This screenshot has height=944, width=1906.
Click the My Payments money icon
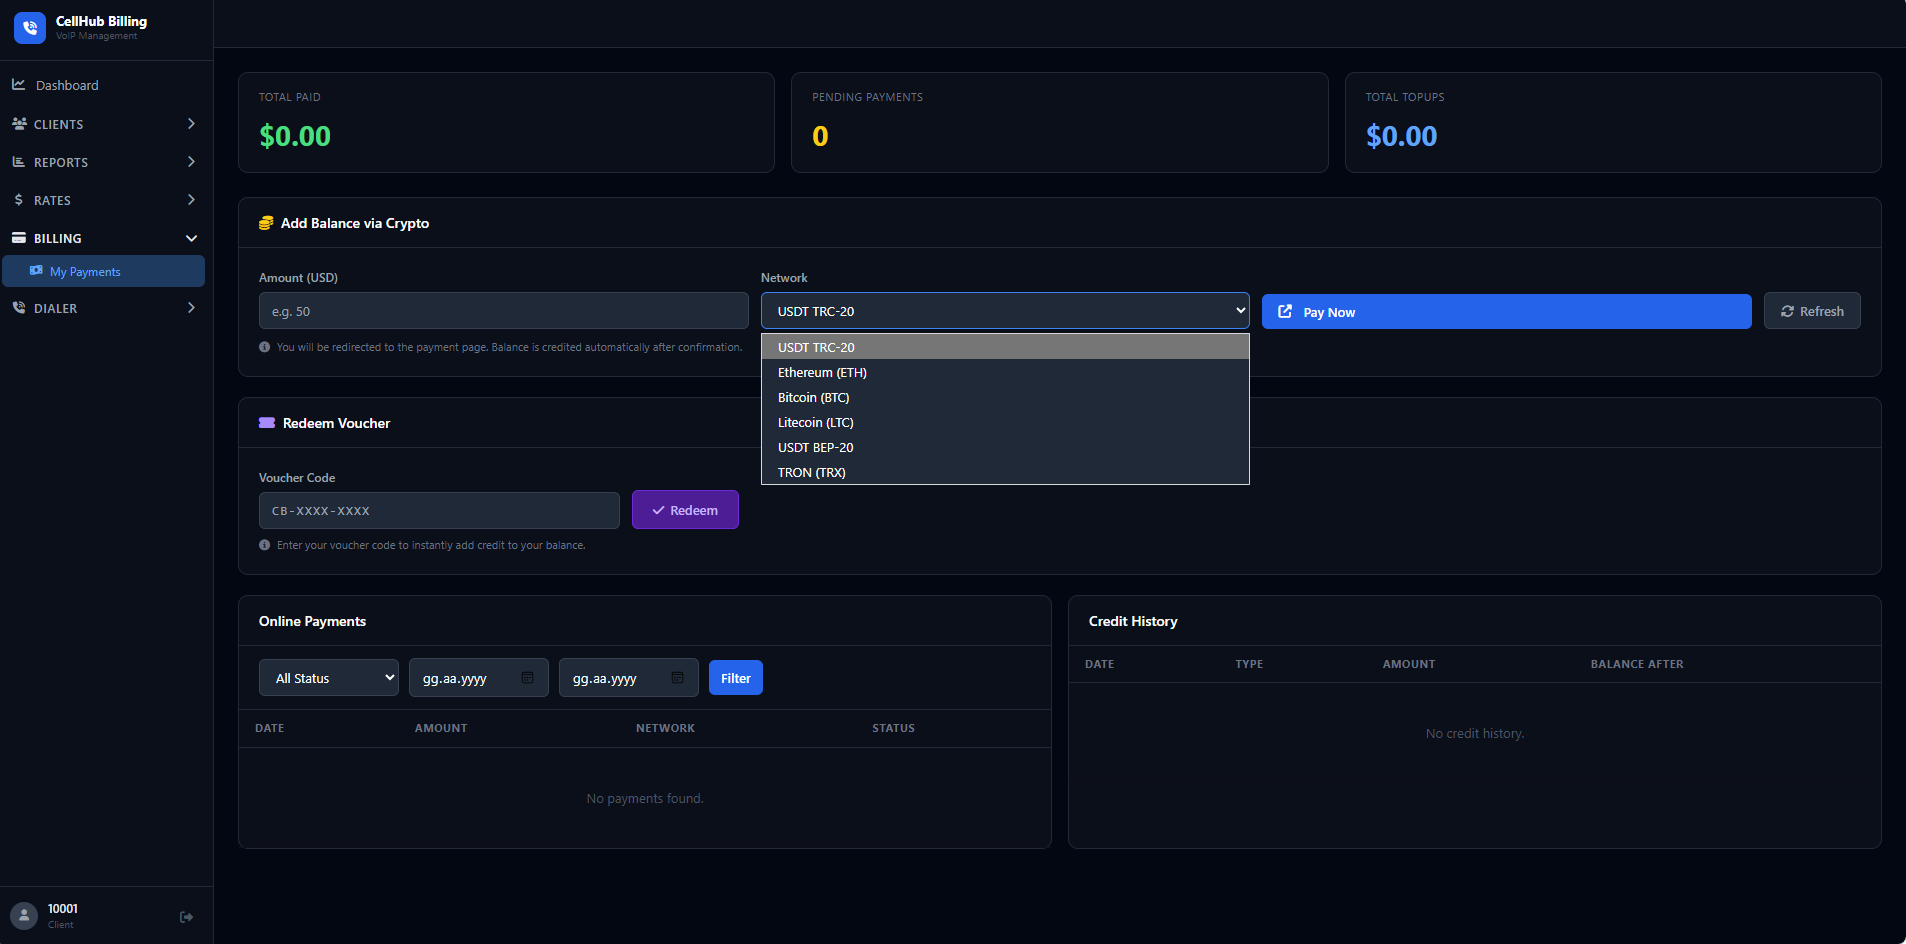[x=37, y=271]
